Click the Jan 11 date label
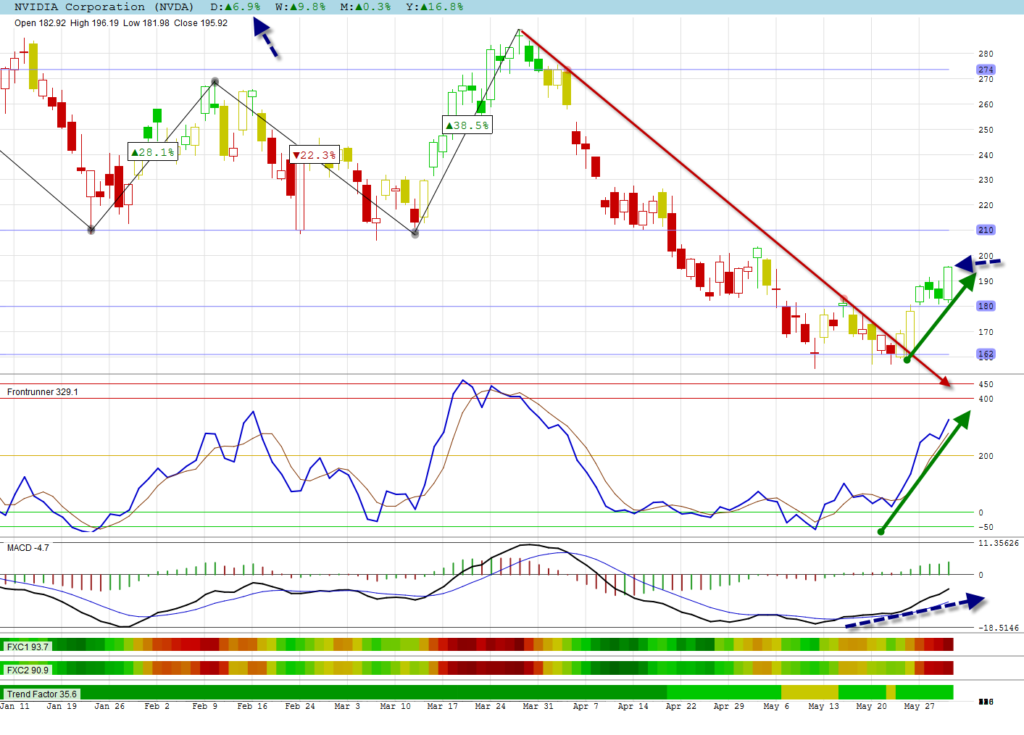Image resolution: width=1024 pixels, height=735 pixels. click(x=15, y=706)
